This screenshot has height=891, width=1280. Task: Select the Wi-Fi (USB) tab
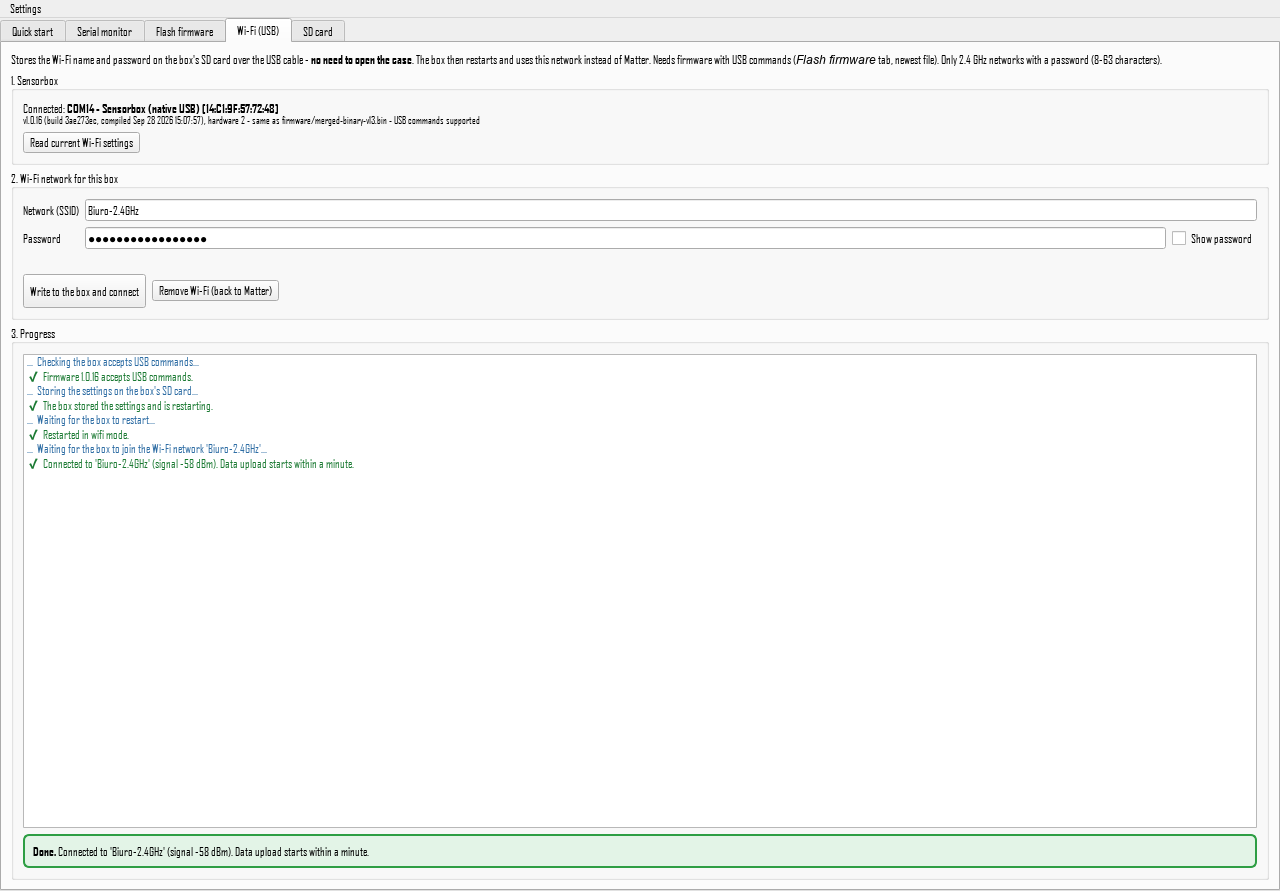(x=258, y=30)
